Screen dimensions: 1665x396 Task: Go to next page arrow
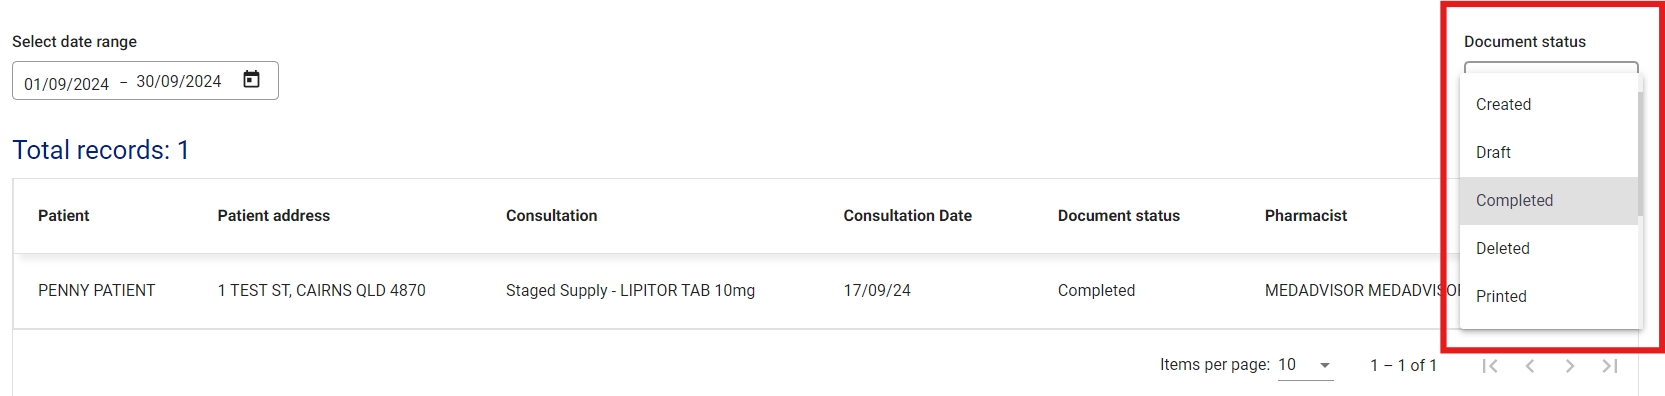(x=1570, y=366)
